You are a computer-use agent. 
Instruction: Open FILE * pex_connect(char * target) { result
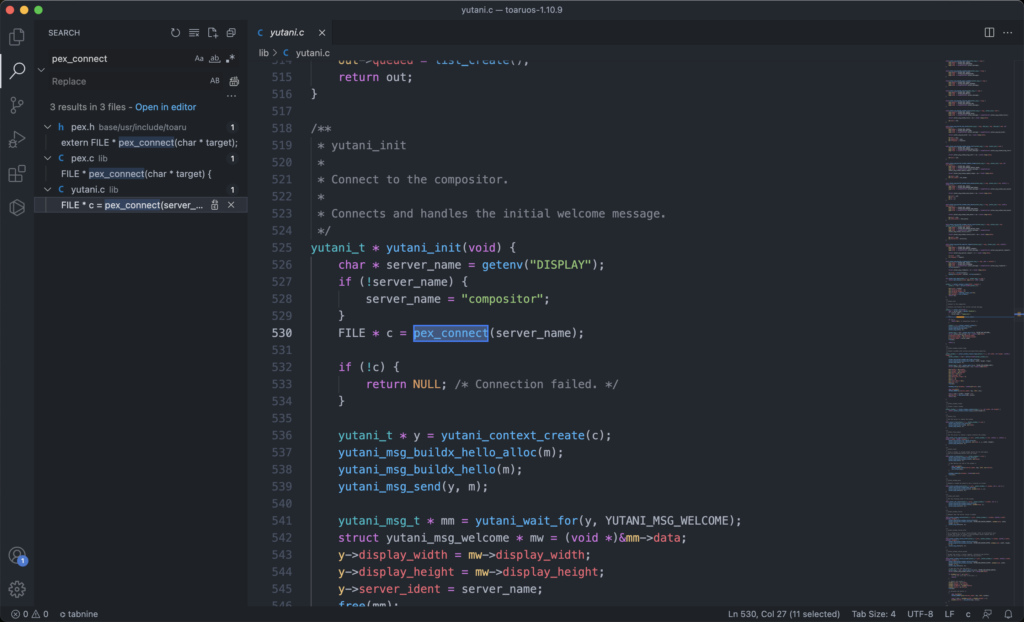(x=136, y=174)
